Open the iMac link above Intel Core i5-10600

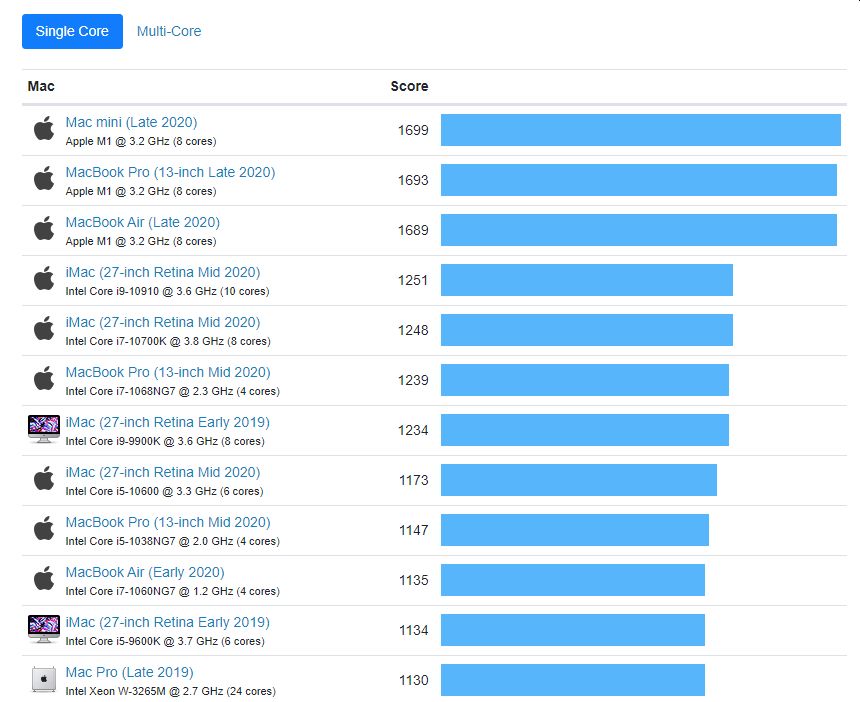(x=163, y=472)
